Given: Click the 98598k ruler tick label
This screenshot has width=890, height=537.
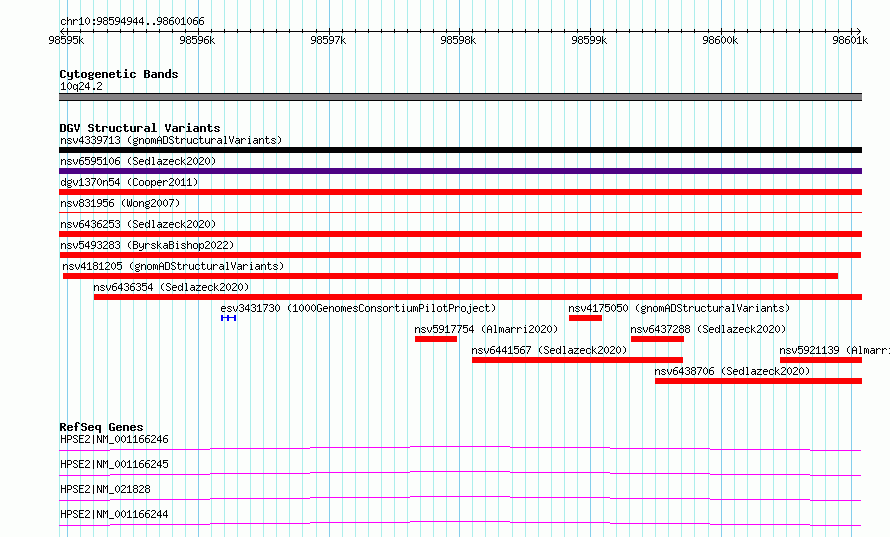Looking at the screenshot, I should 458,40.
